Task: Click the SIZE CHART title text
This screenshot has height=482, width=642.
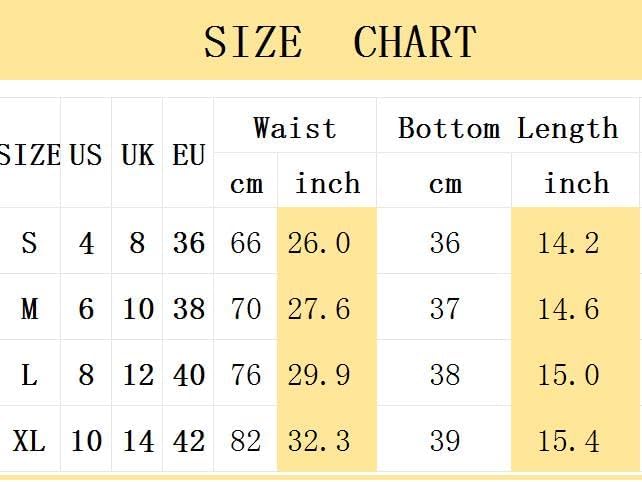Action: pos(340,42)
